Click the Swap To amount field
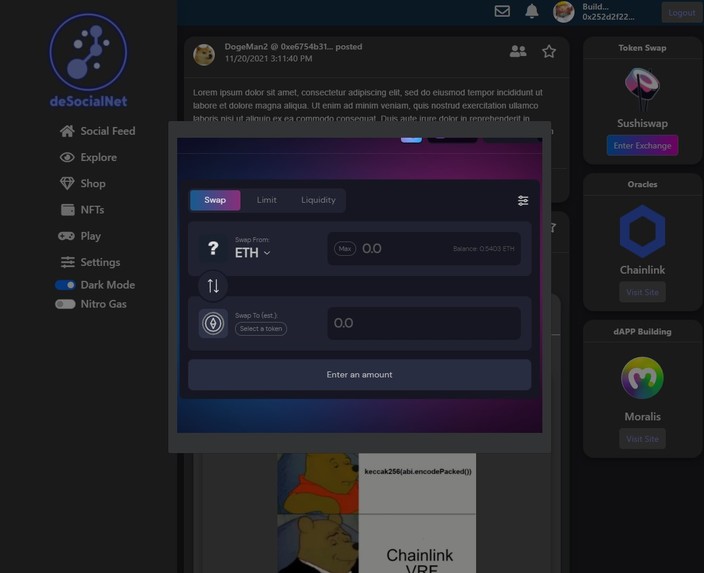This screenshot has height=573, width=704. [x=424, y=323]
